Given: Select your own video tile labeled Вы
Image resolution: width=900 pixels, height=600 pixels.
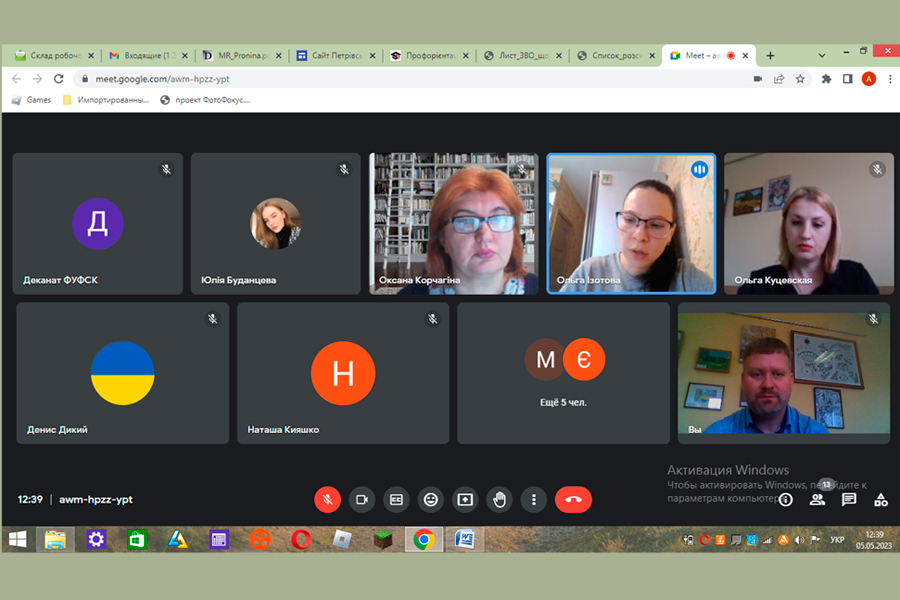Looking at the screenshot, I should pos(784,373).
